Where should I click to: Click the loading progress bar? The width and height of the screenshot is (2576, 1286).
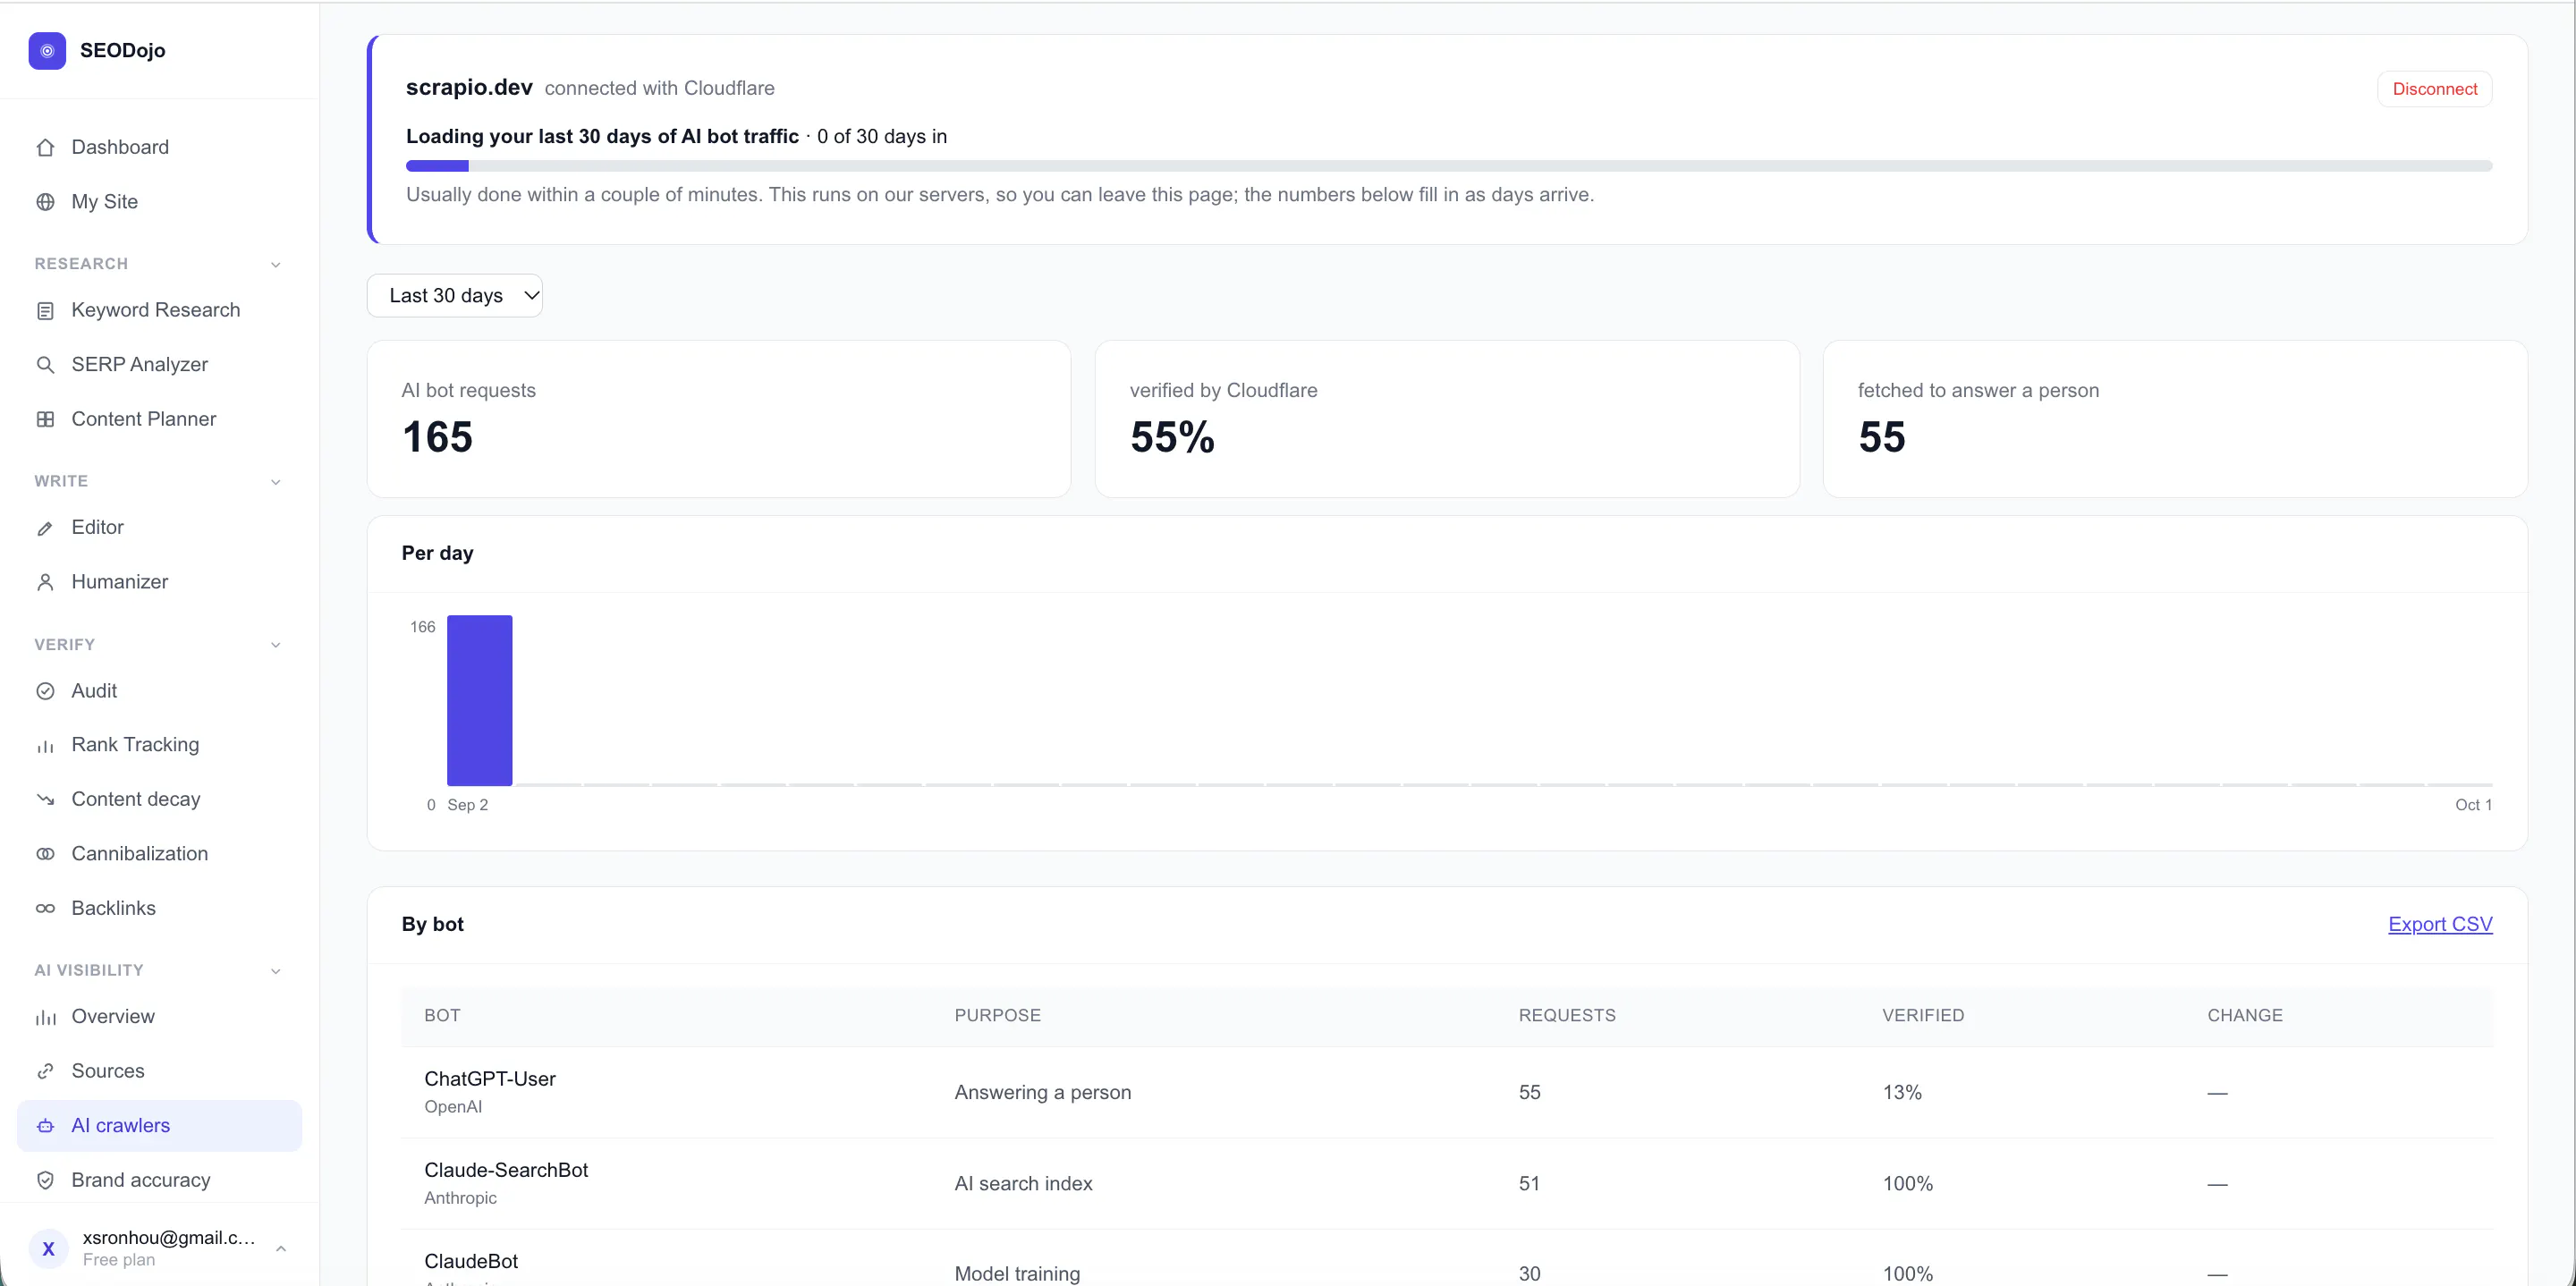(x=1449, y=166)
